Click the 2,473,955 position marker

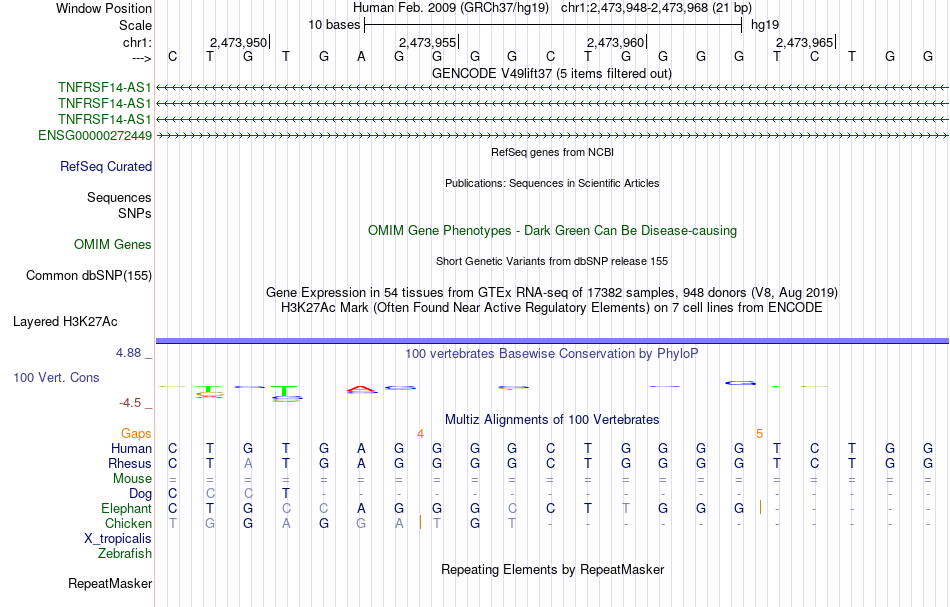tap(427, 42)
